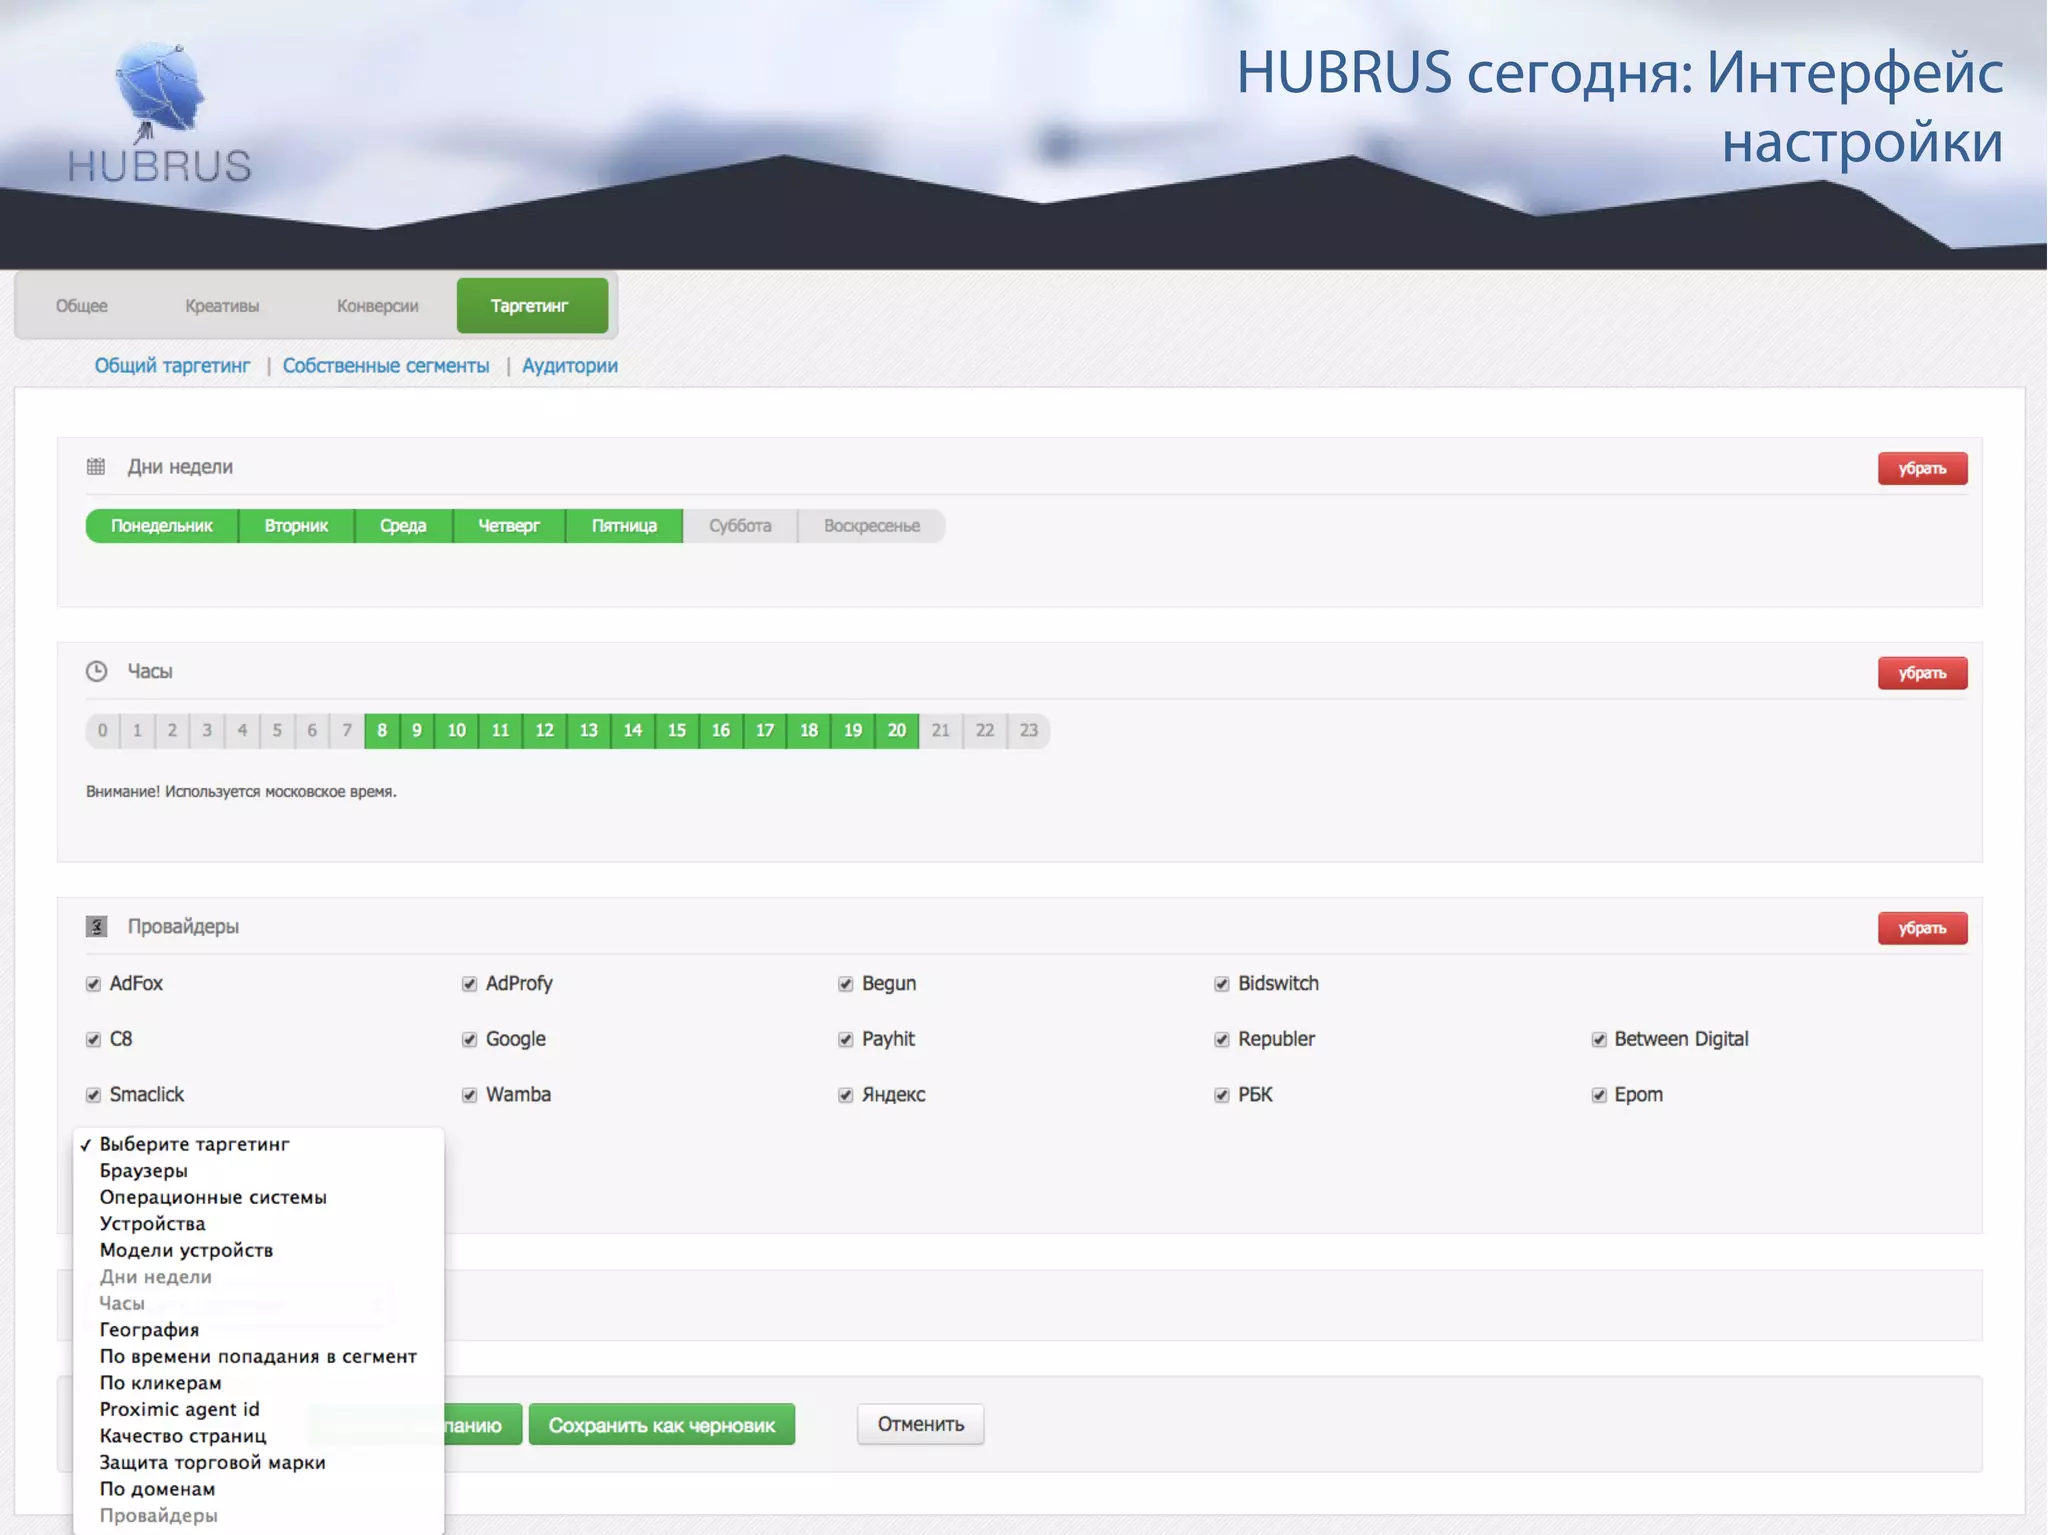
Task: Uncheck the Bidswitch provider
Action: pos(1221,984)
